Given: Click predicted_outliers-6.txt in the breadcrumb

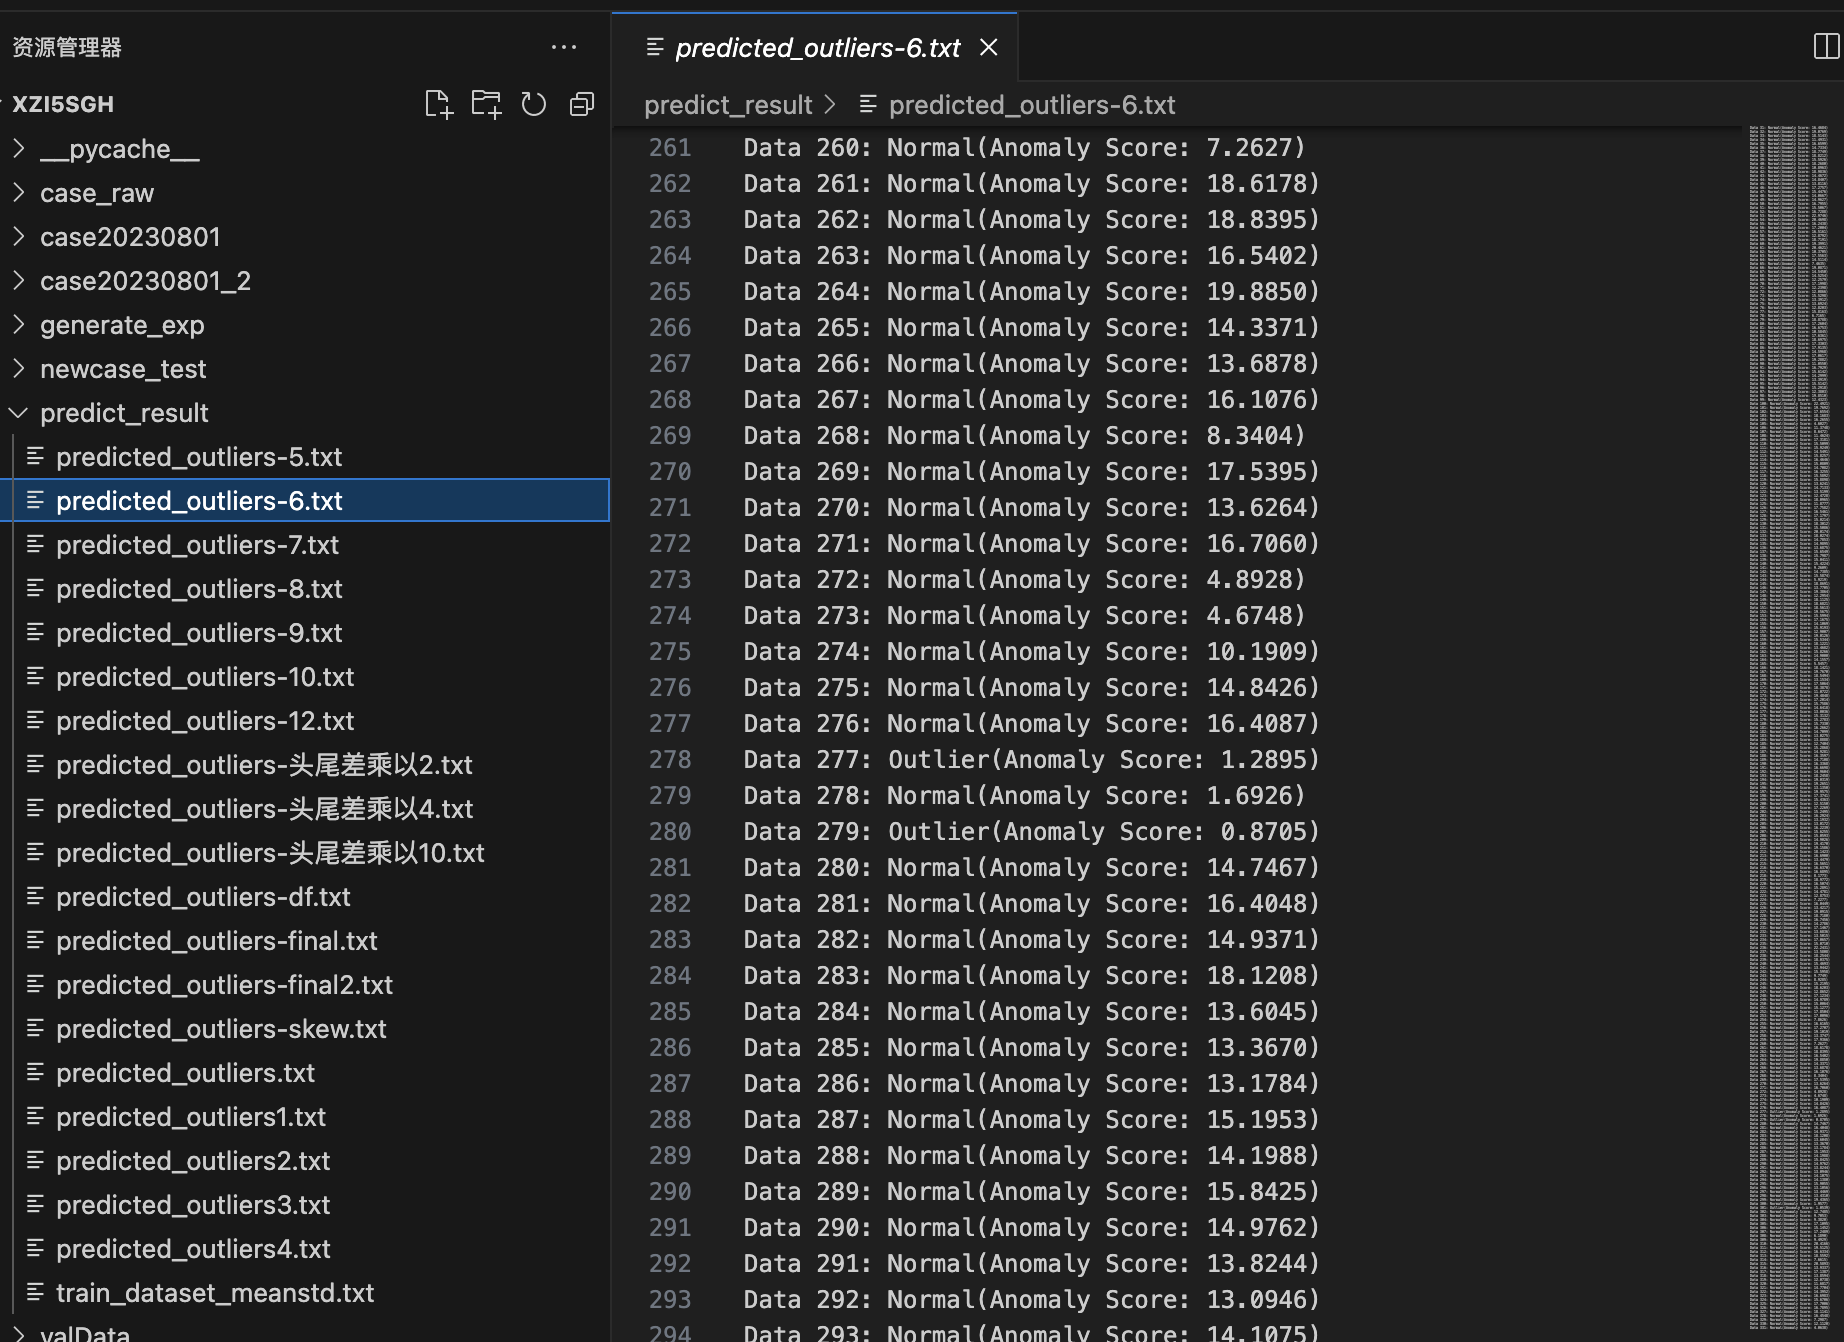Looking at the screenshot, I should click(1032, 105).
